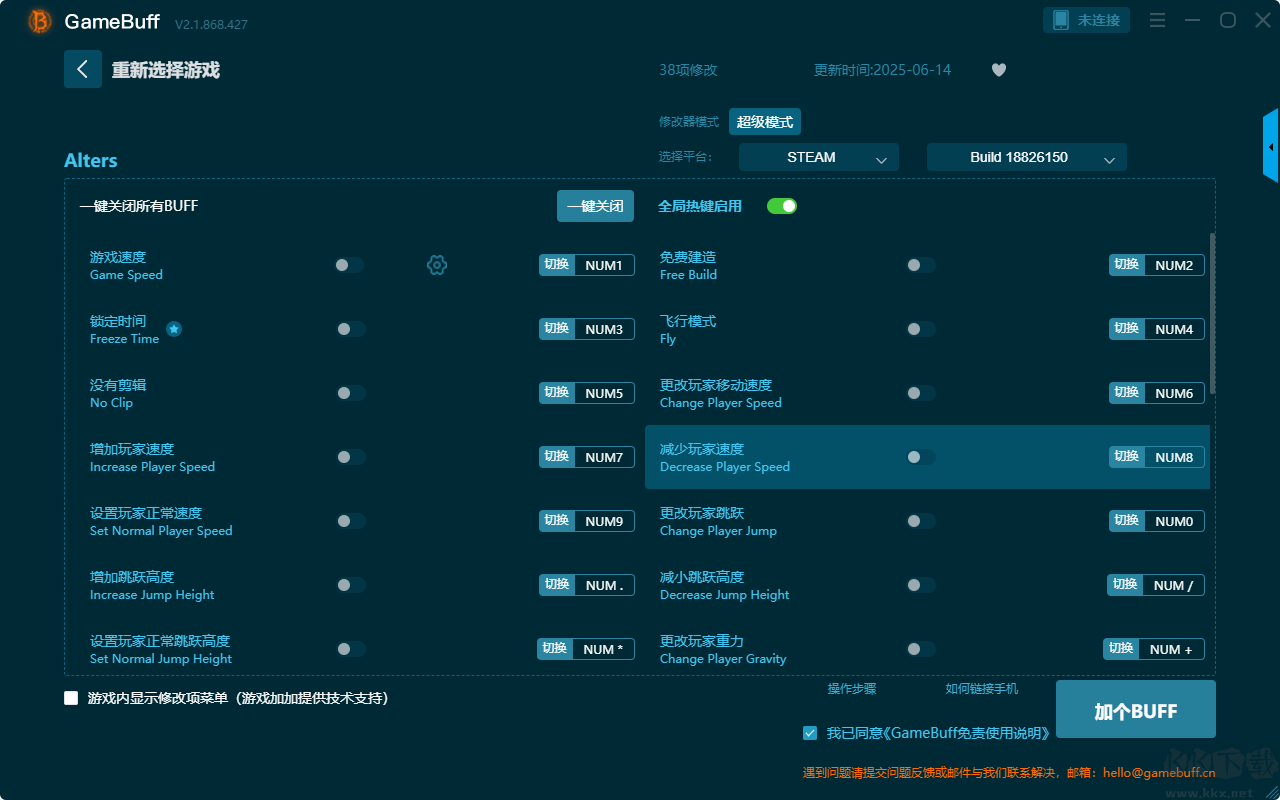Click the Decrease Player Speed label
The width and height of the screenshot is (1280, 800).
(725, 467)
